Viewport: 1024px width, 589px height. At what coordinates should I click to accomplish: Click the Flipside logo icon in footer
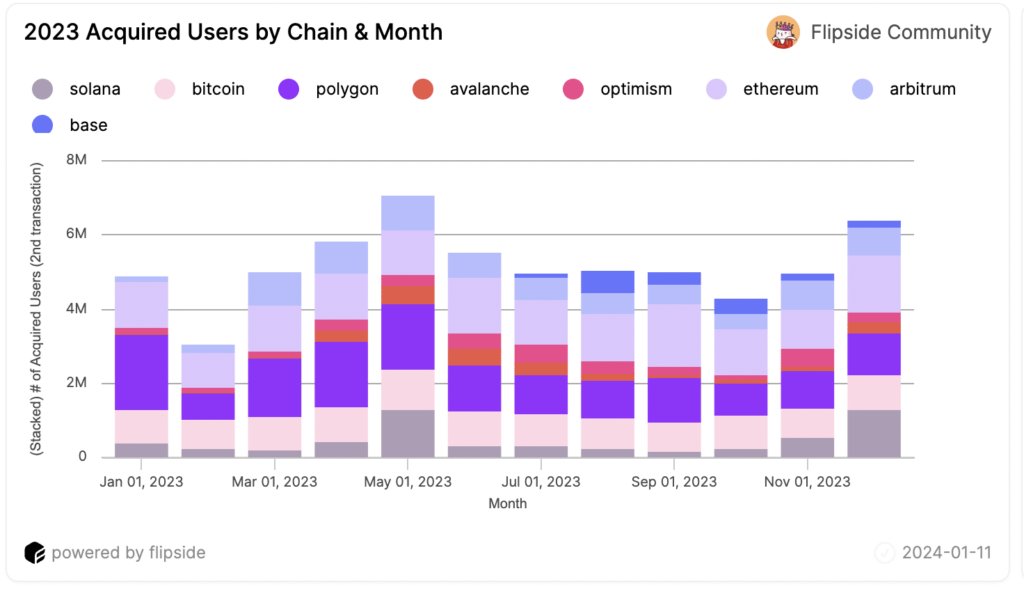click(x=35, y=553)
